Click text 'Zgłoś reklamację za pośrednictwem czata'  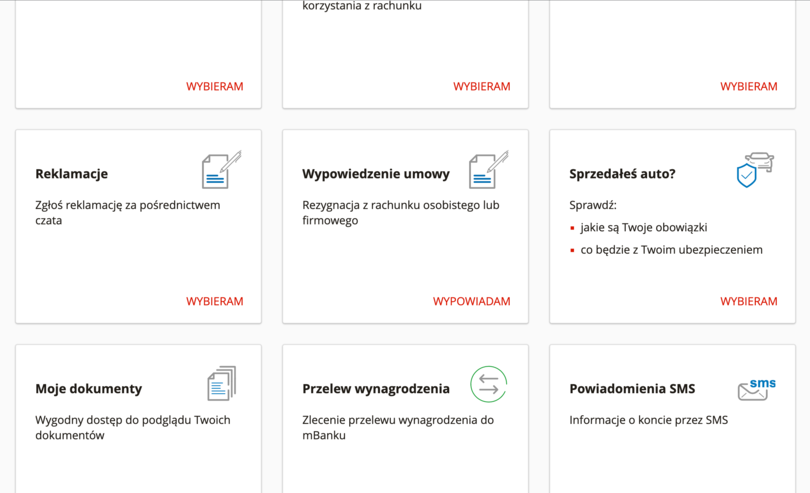(128, 212)
